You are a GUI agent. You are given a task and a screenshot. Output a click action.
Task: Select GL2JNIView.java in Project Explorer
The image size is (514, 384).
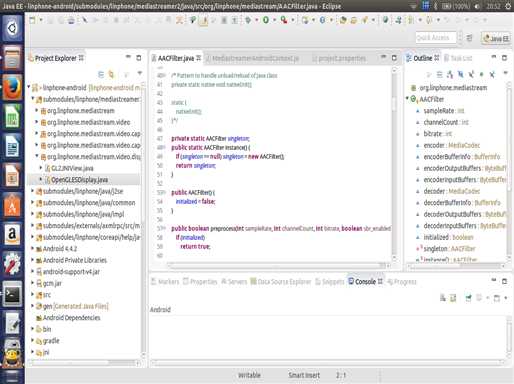coord(72,168)
